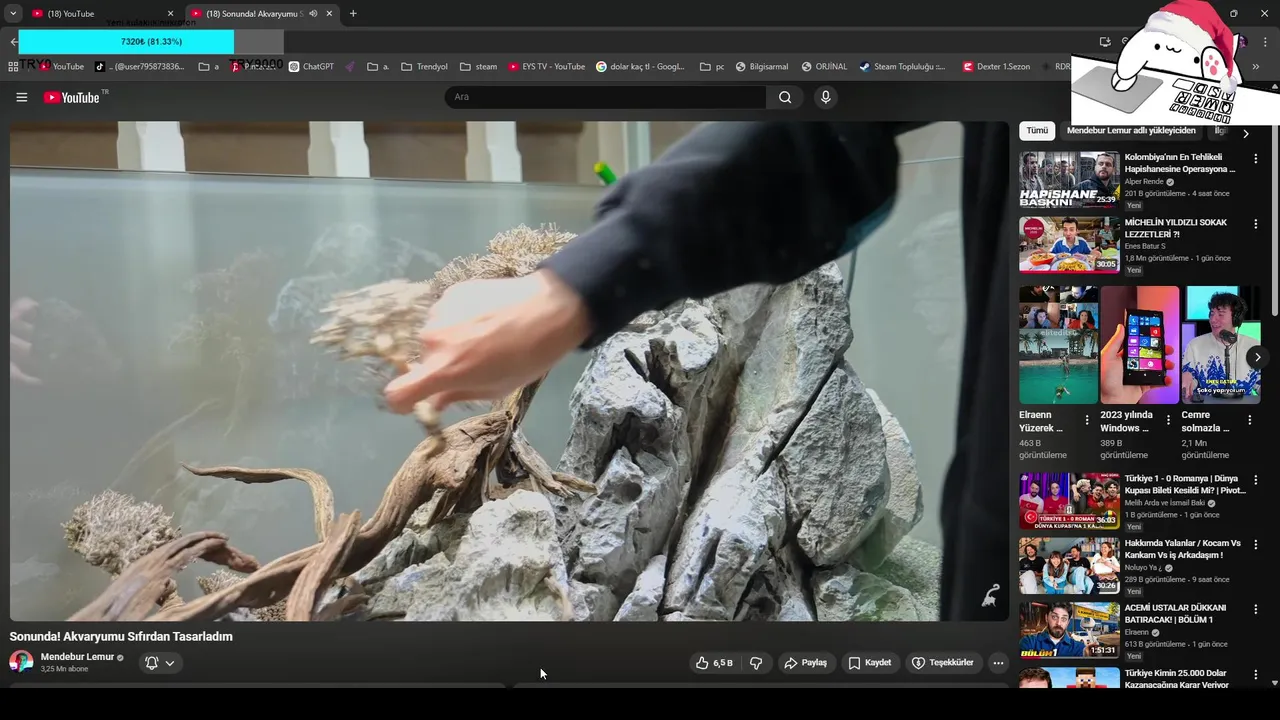Open the ACEMİ USTALAR BÖLÜM 1 thumbnail
The width and height of the screenshot is (1280, 720).
tap(1069, 629)
